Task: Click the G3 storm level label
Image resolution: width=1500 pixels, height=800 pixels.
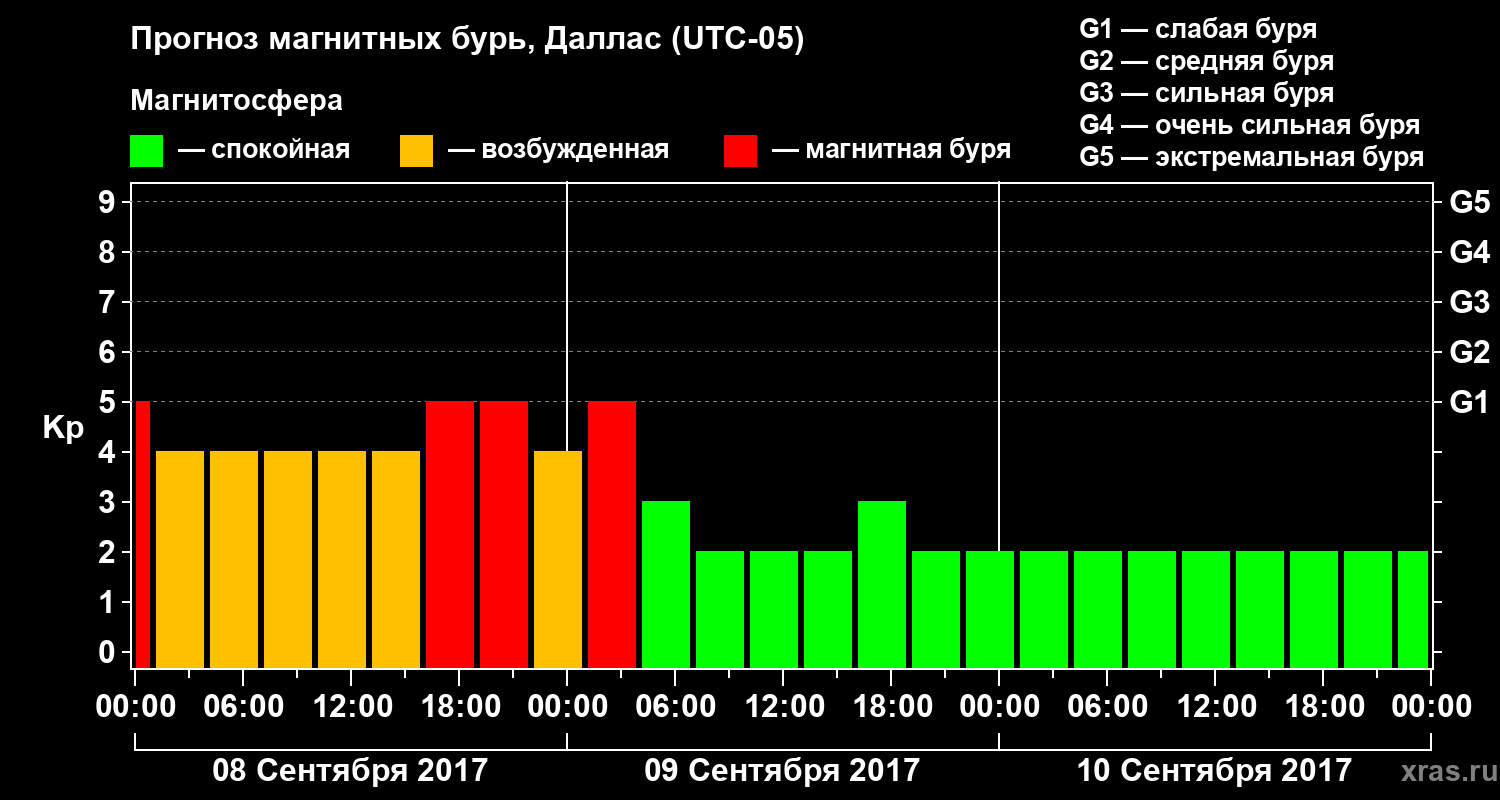Action: pos(1470,302)
